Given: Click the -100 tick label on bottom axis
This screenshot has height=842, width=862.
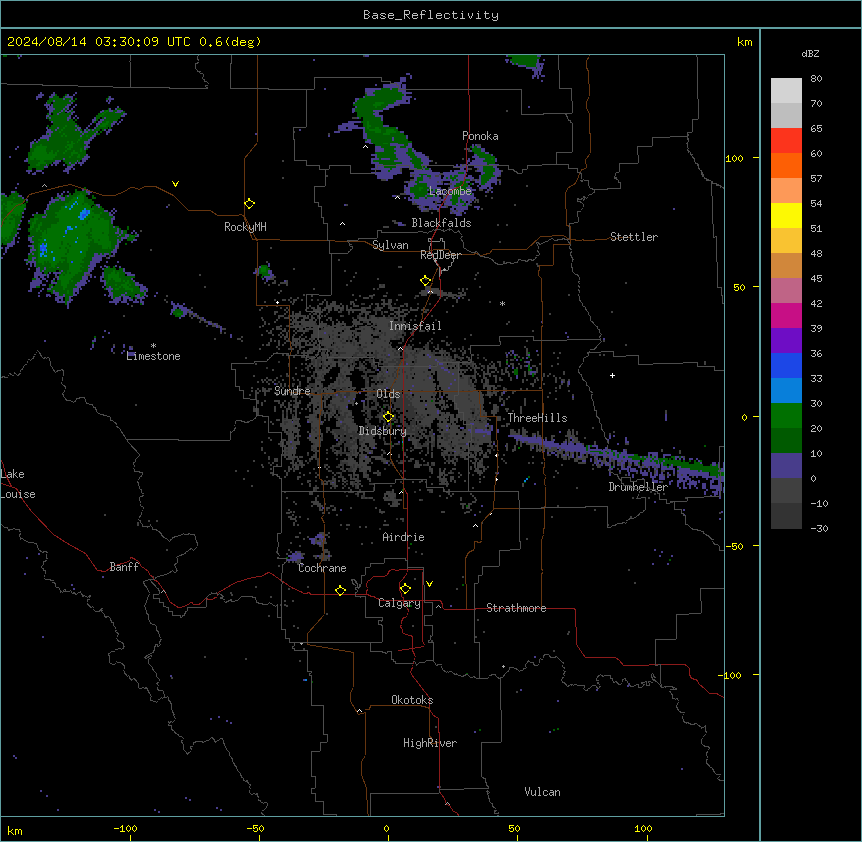Looking at the screenshot, I should pyautogui.click(x=125, y=828).
